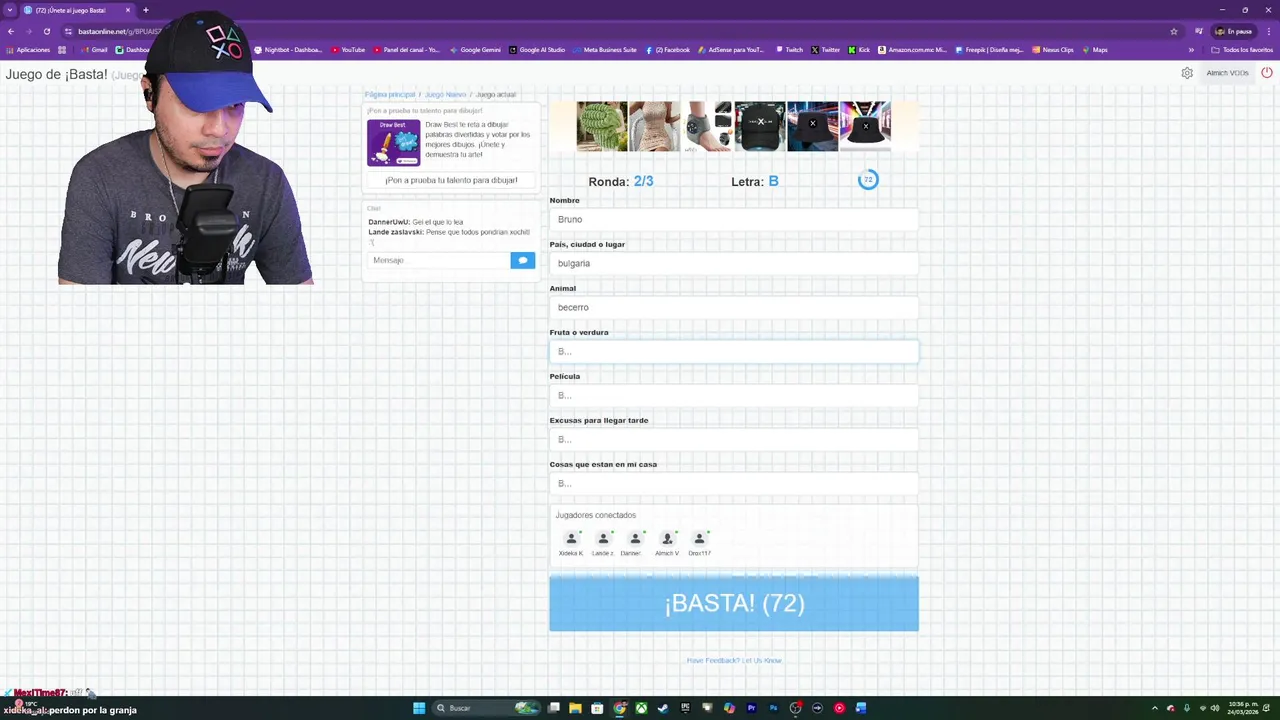
Task: Click the En pausa profile button
Action: point(1233,31)
